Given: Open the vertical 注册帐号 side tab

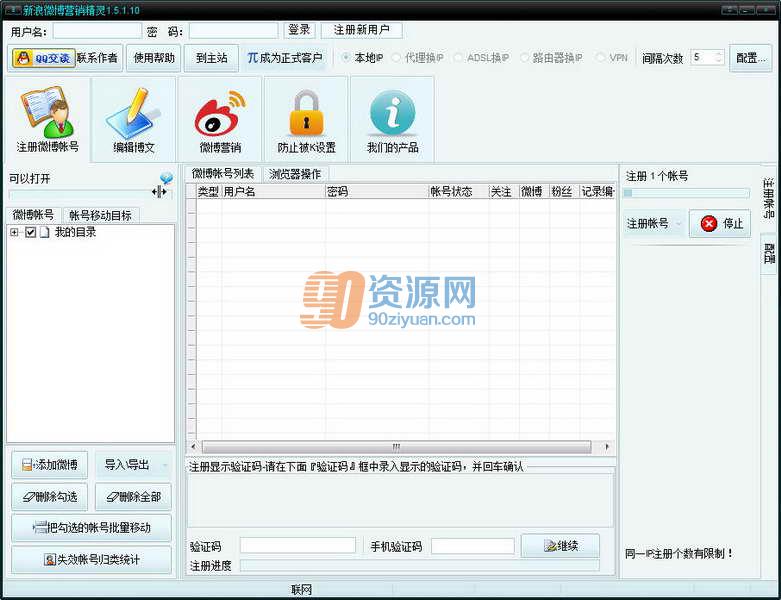Looking at the screenshot, I should (769, 198).
